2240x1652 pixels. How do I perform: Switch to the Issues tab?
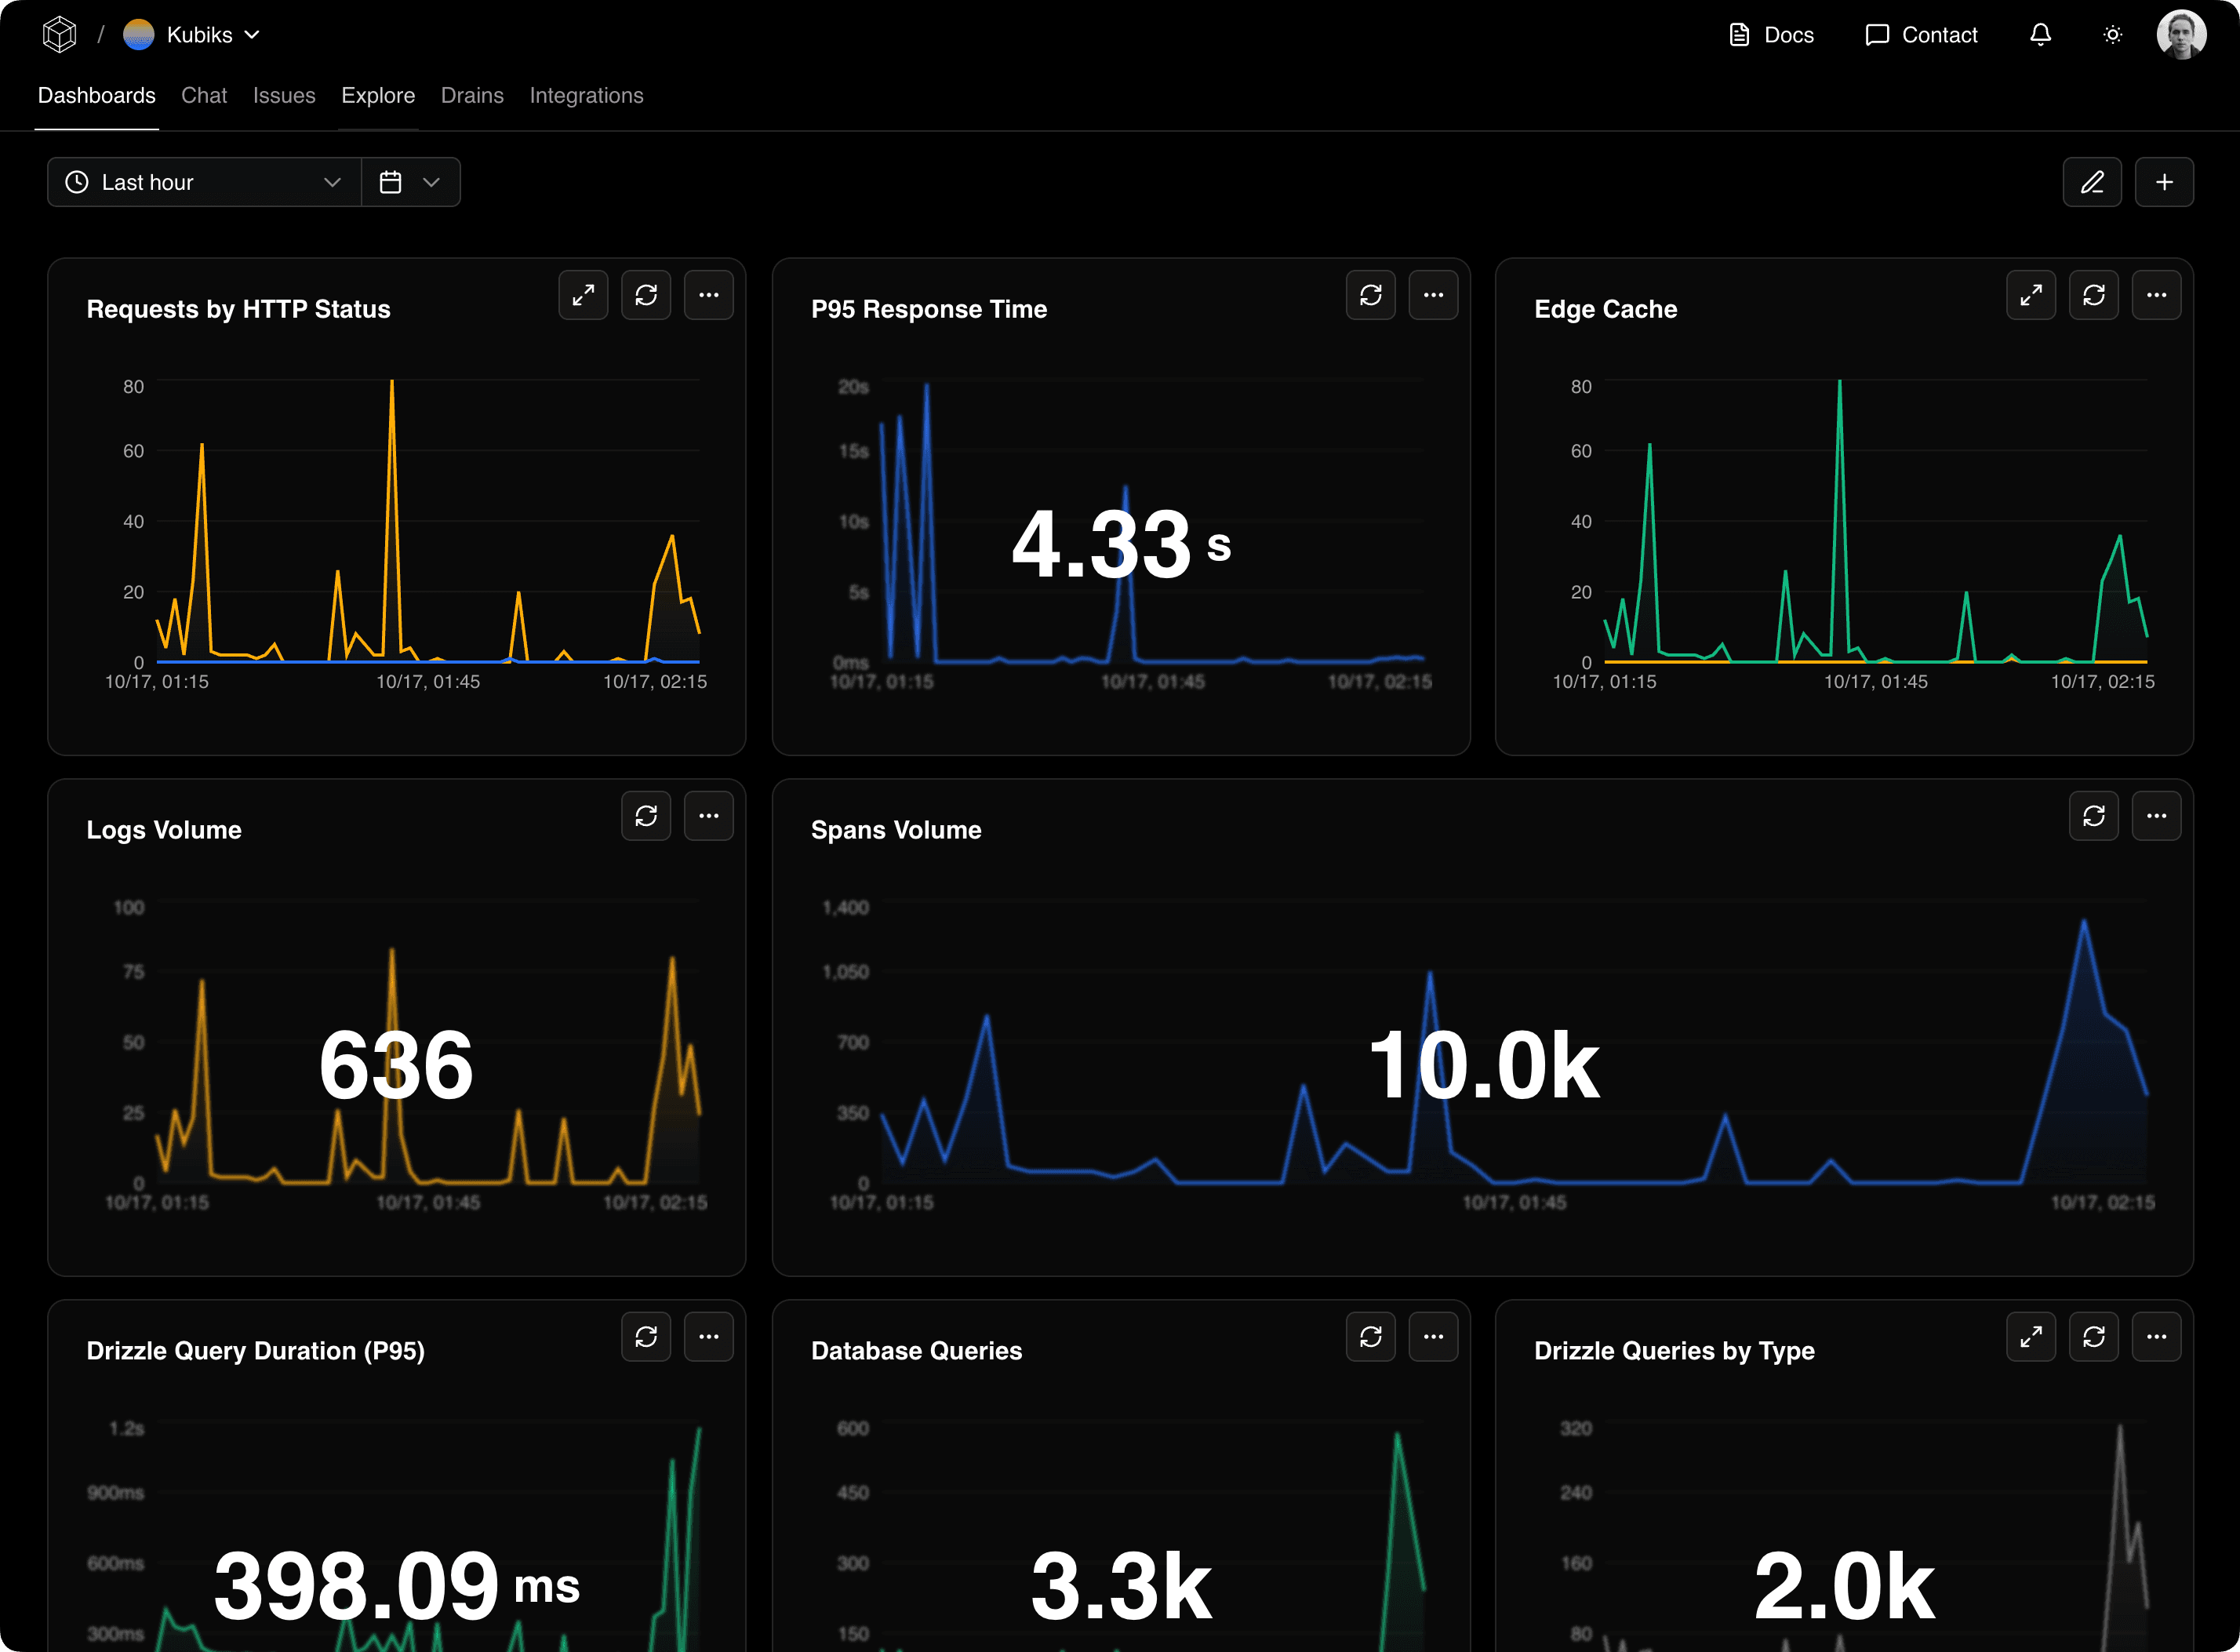tap(284, 96)
